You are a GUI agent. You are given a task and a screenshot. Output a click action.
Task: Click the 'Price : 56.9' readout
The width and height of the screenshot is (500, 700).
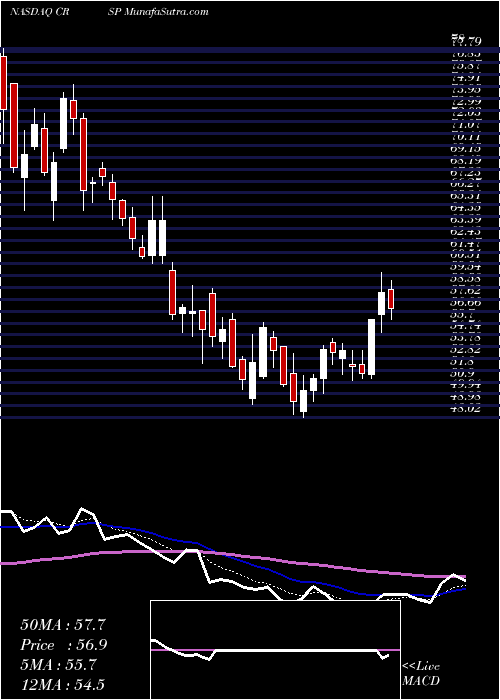point(63,645)
